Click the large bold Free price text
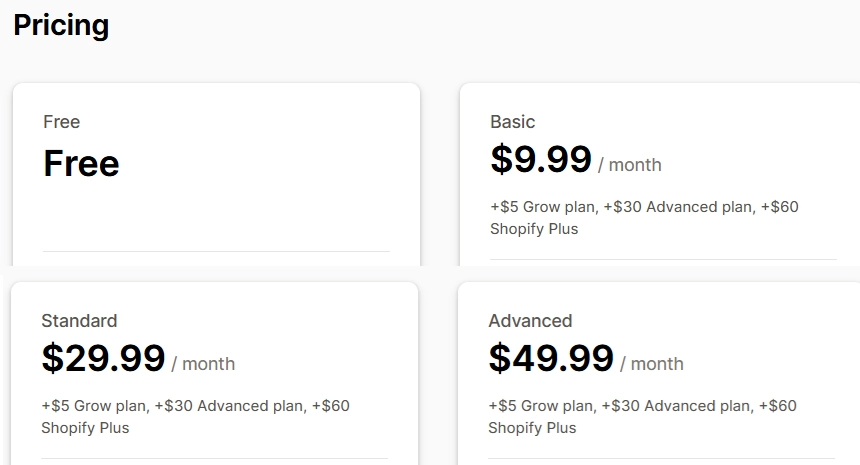The width and height of the screenshot is (860, 465). tap(81, 163)
